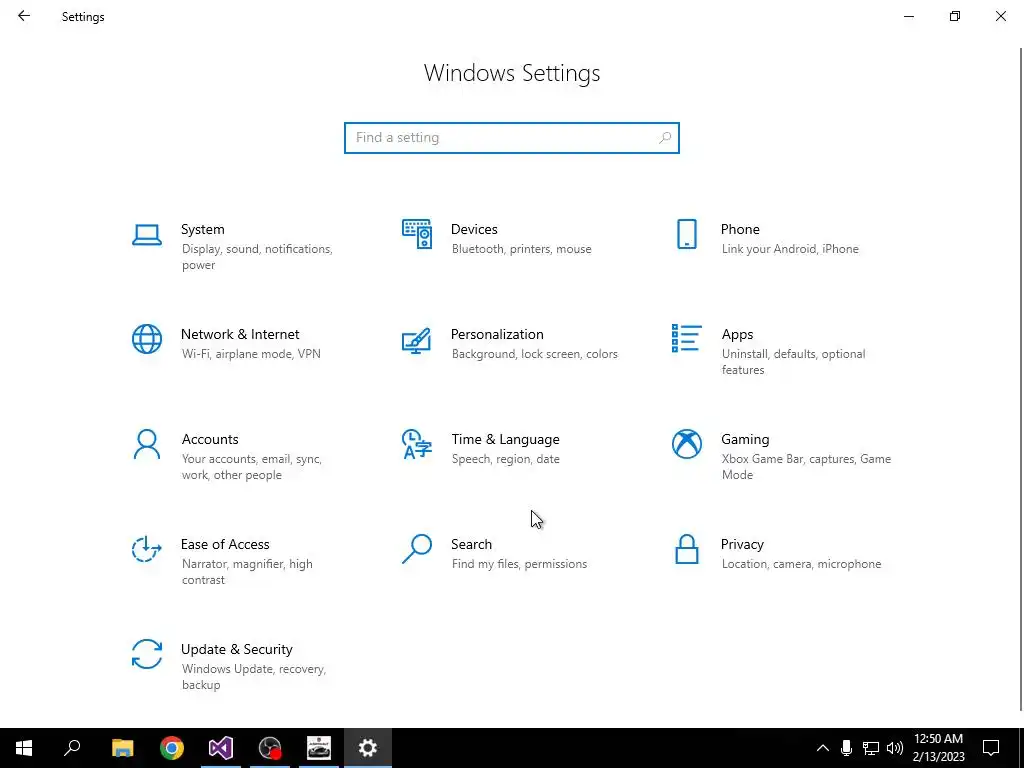Open the System laptop icon
This screenshot has height=768, width=1024.
click(146, 234)
